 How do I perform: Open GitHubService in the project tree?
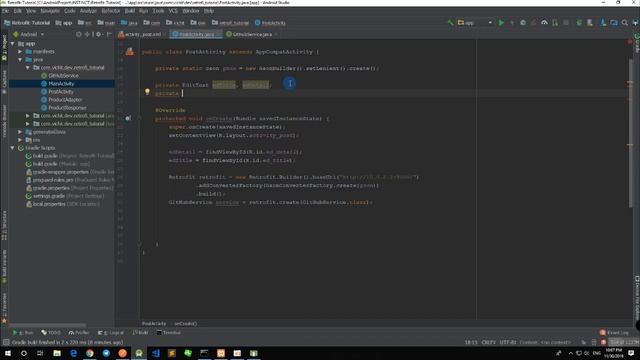tap(63, 76)
